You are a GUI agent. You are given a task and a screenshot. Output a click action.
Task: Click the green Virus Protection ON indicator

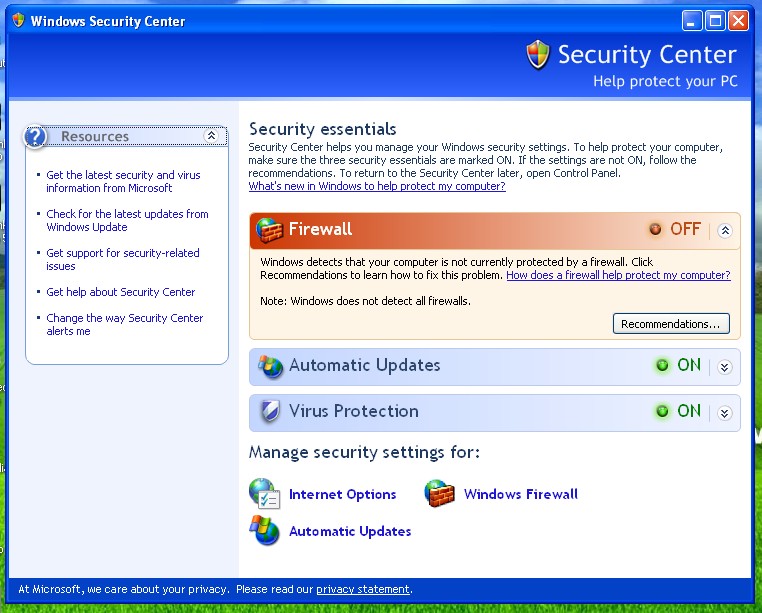point(662,411)
